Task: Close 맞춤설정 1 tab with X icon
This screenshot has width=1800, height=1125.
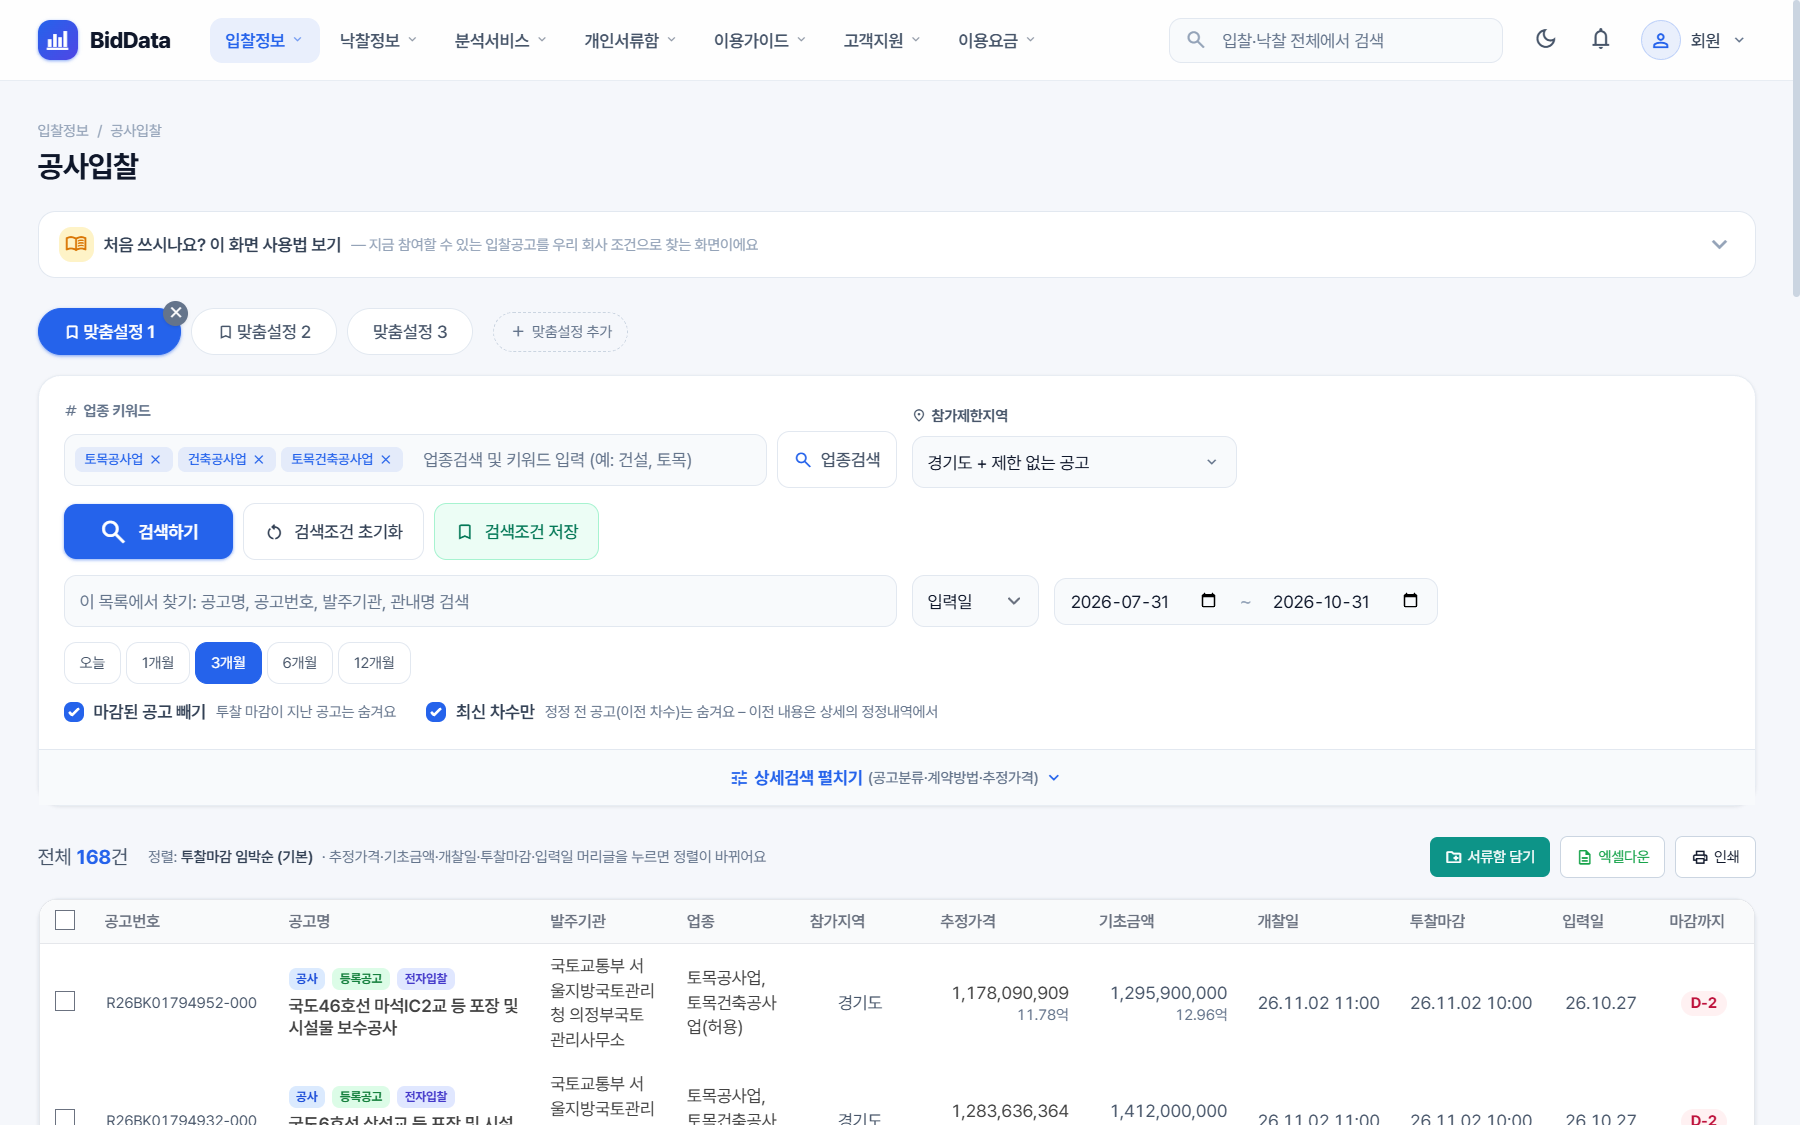Action: click(x=176, y=313)
